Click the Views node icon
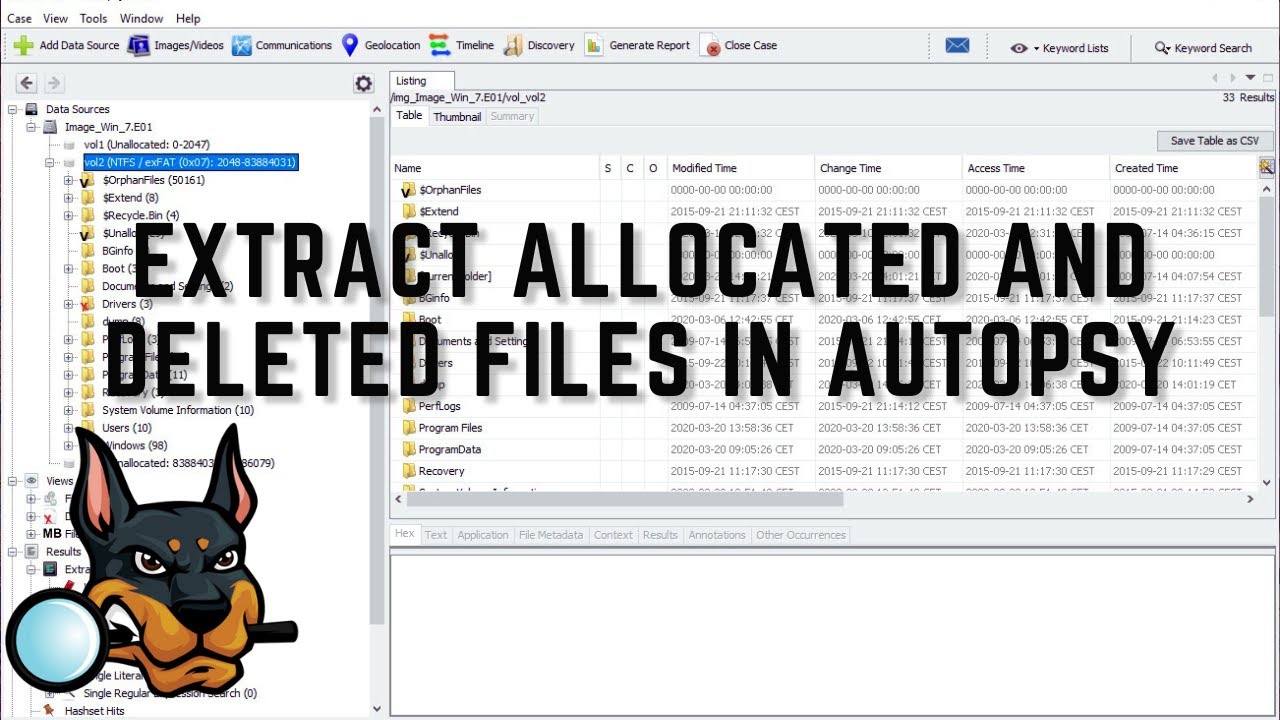The height and width of the screenshot is (720, 1280). click(x=31, y=481)
